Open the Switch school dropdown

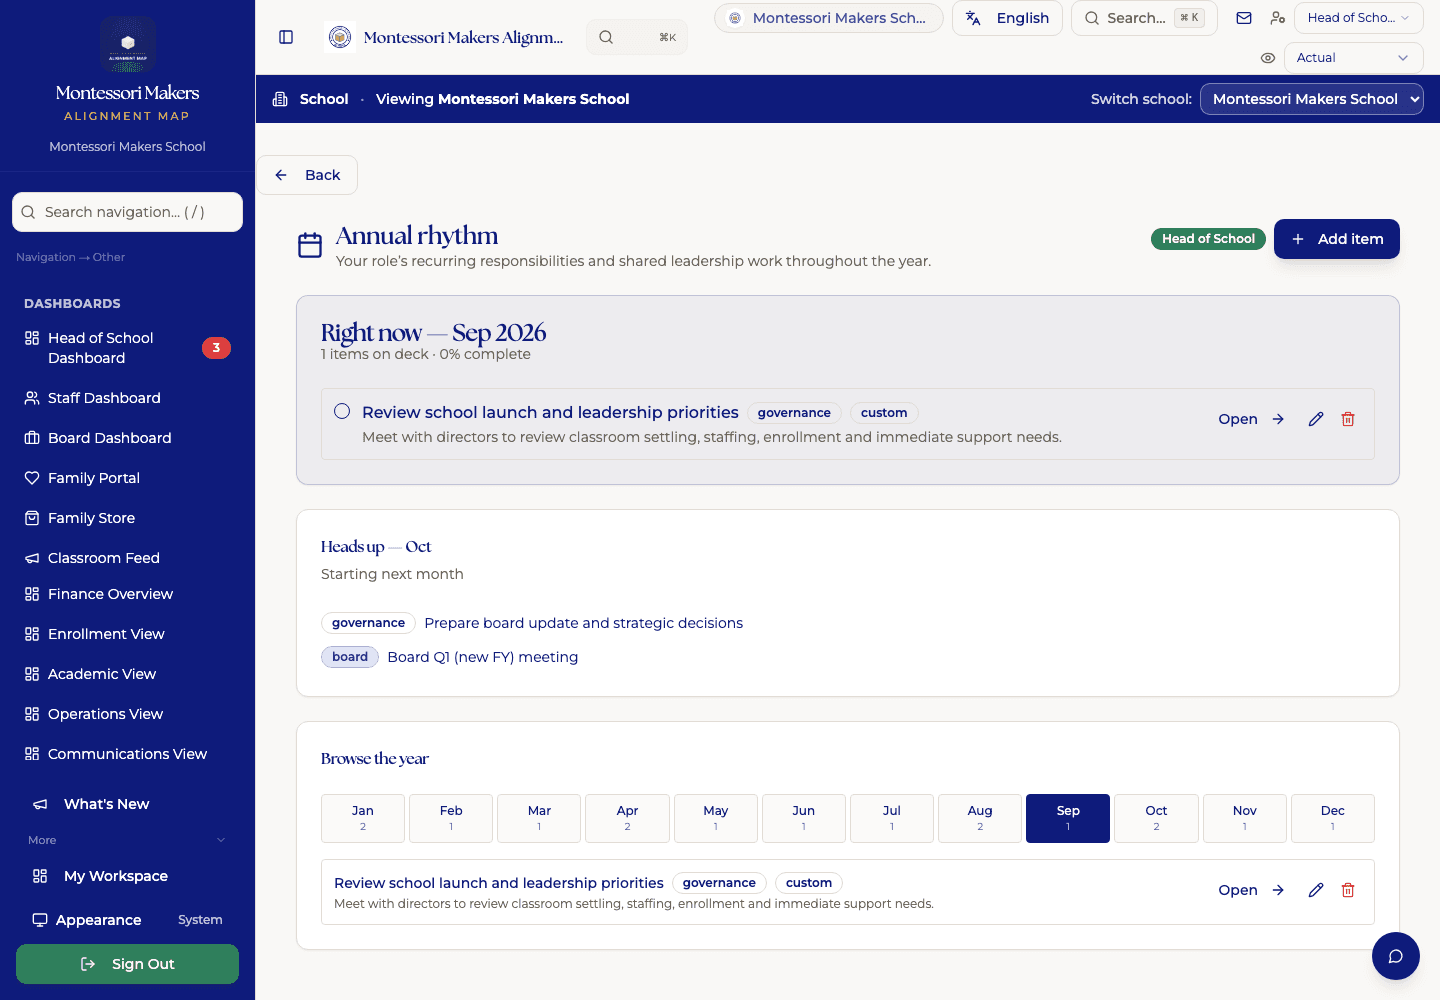tap(1311, 99)
